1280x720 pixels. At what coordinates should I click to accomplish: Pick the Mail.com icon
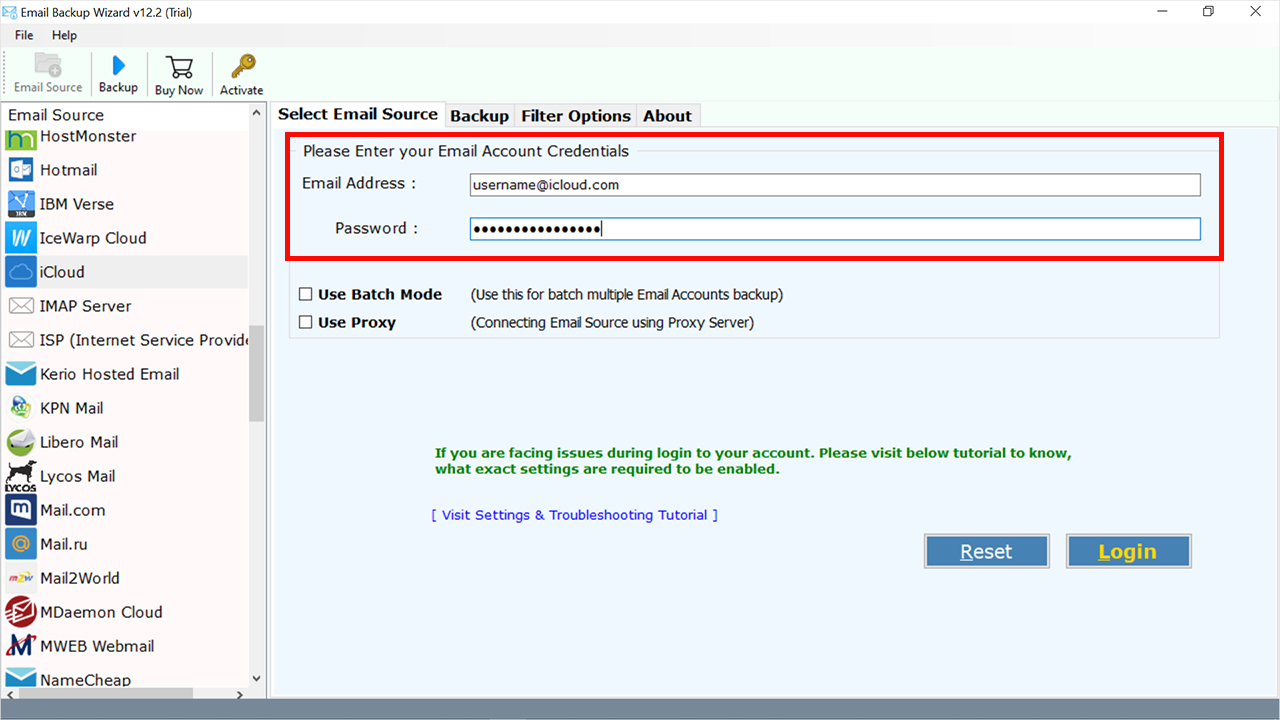[21, 510]
